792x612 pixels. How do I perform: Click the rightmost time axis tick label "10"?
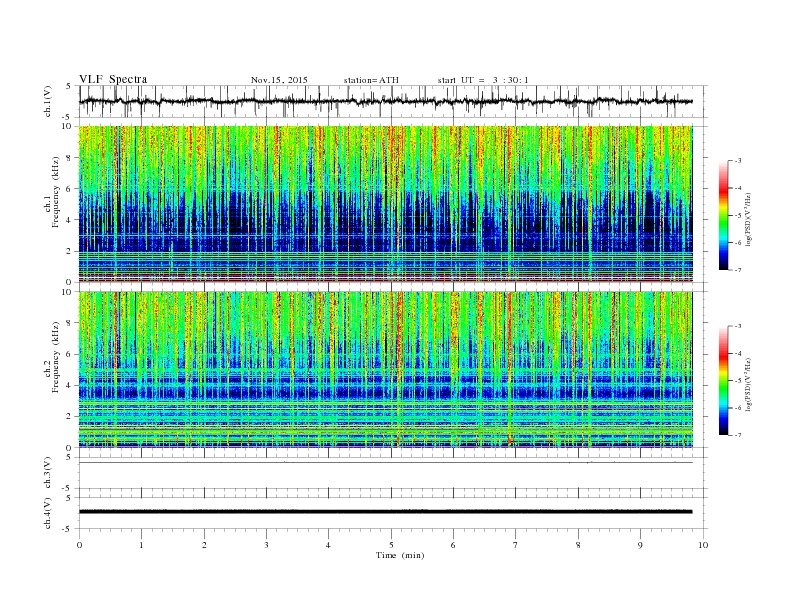(x=703, y=545)
